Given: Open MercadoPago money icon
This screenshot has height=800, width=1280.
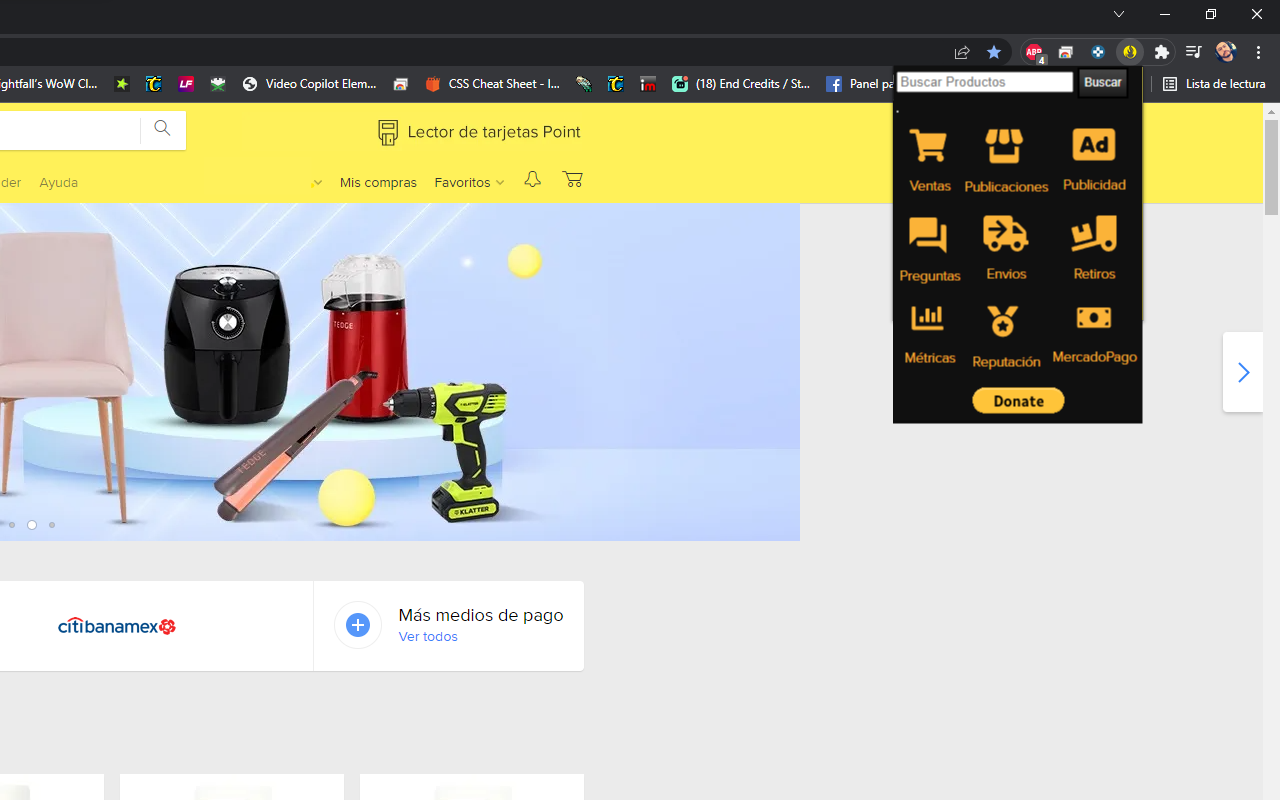Looking at the screenshot, I should coord(1093,318).
